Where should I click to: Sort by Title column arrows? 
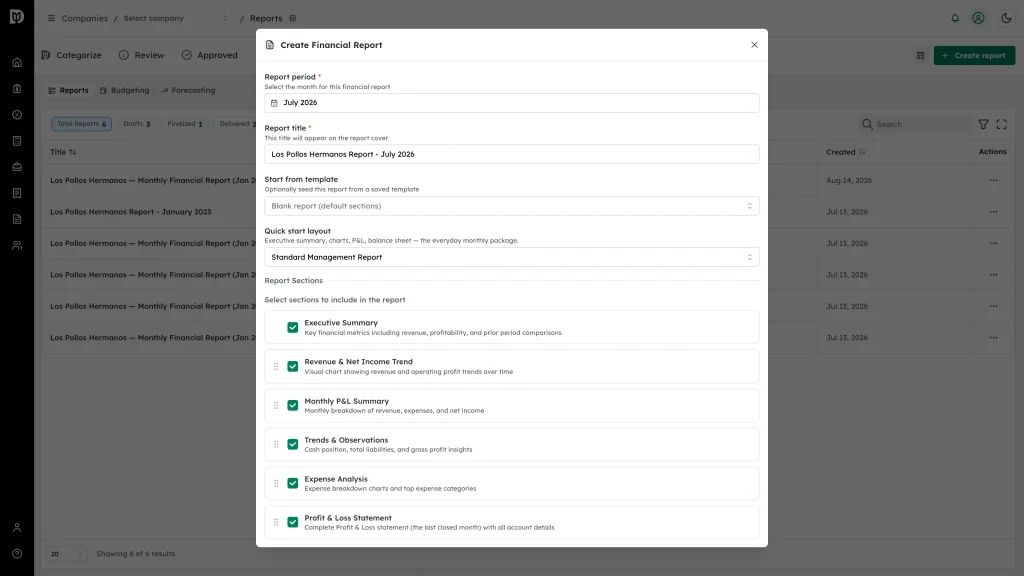(72, 152)
